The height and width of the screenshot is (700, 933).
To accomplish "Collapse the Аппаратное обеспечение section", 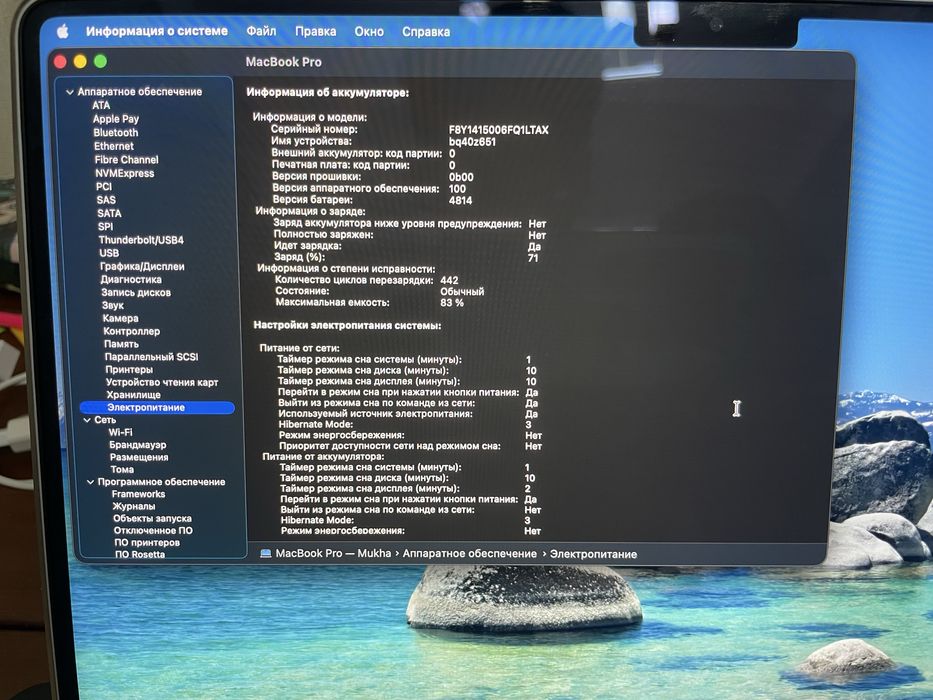I will point(70,92).
